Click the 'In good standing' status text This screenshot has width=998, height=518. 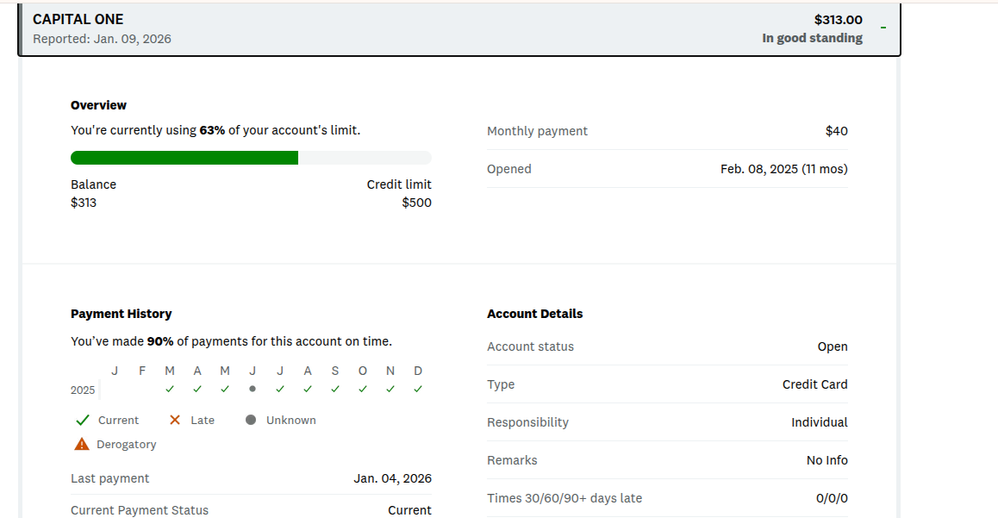click(x=812, y=38)
